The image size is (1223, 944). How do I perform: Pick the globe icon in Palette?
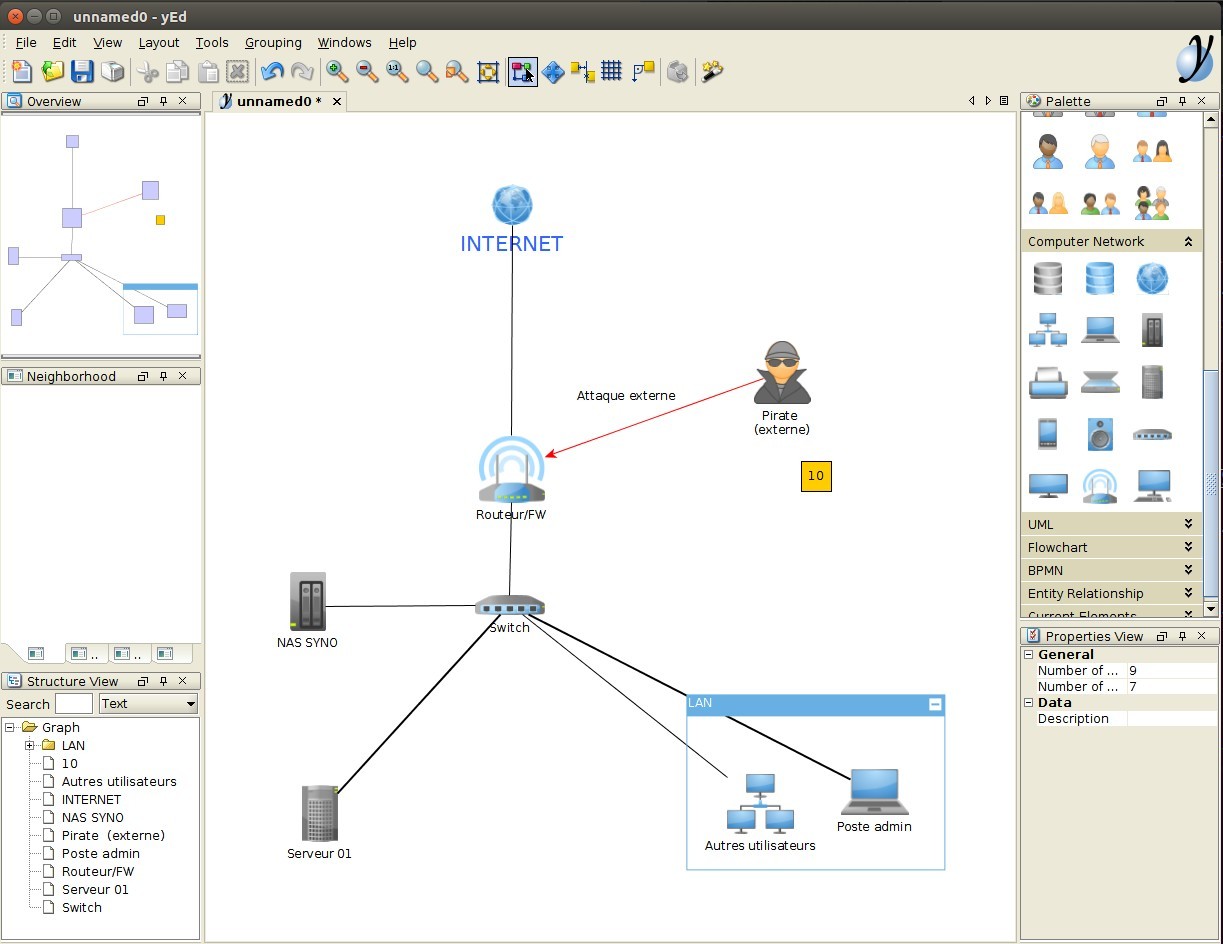(1152, 278)
